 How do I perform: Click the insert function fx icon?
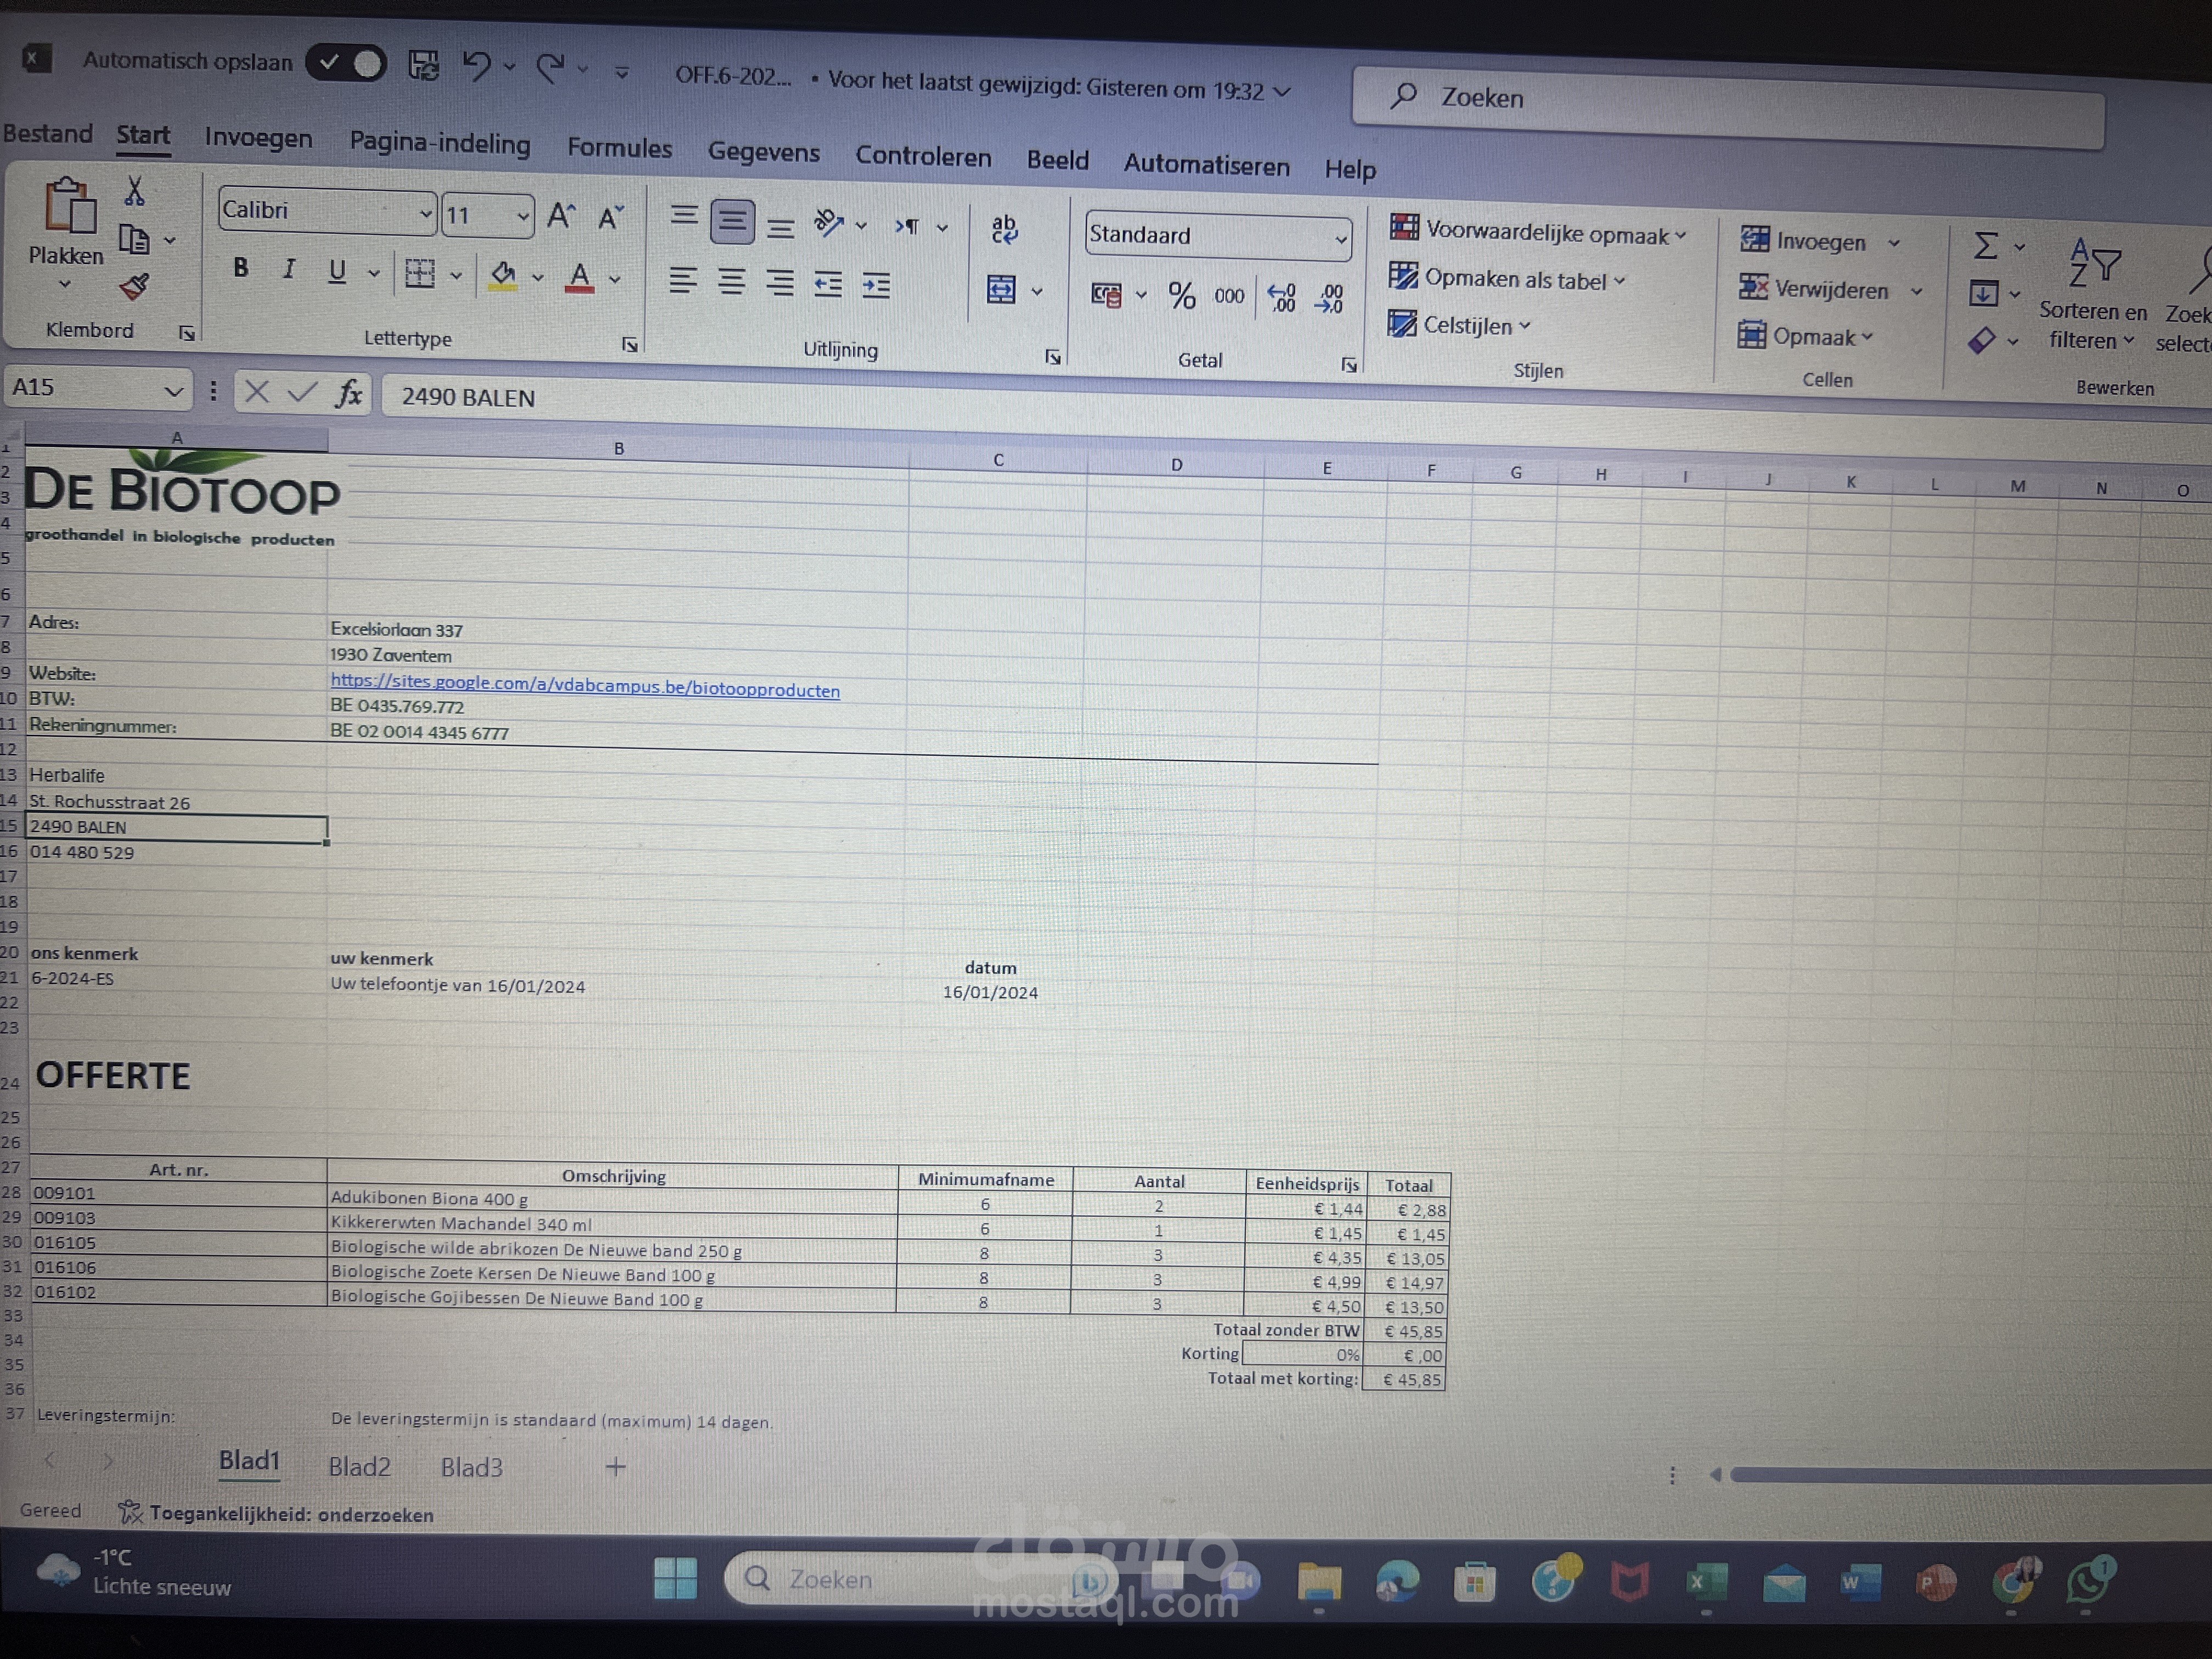pos(348,393)
